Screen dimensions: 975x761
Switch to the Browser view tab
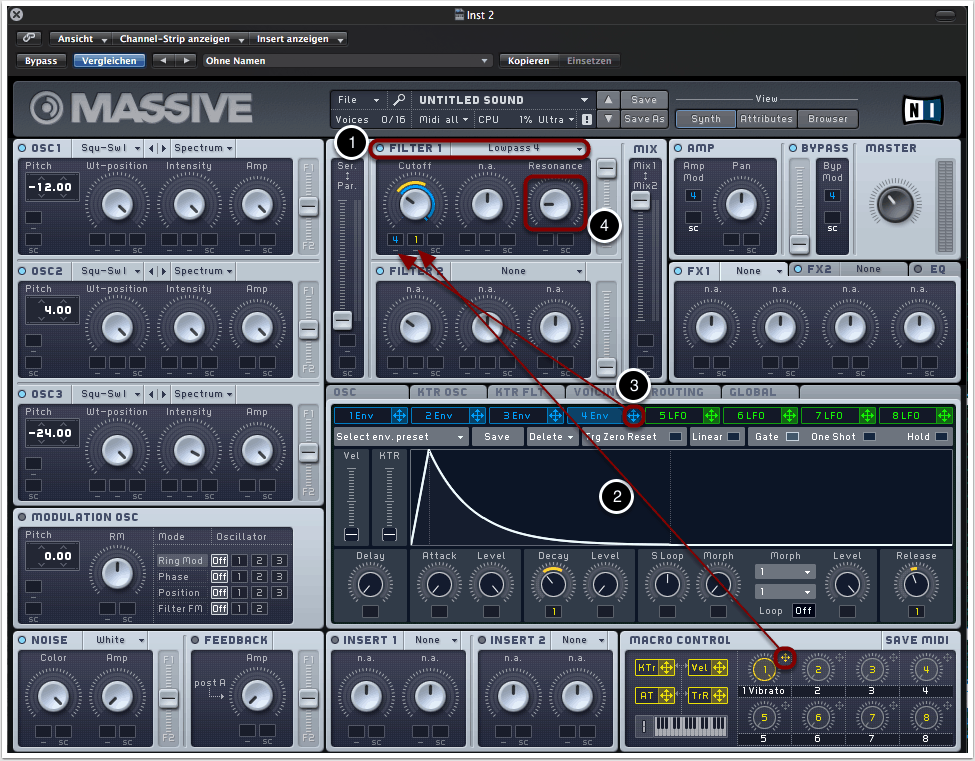[828, 119]
